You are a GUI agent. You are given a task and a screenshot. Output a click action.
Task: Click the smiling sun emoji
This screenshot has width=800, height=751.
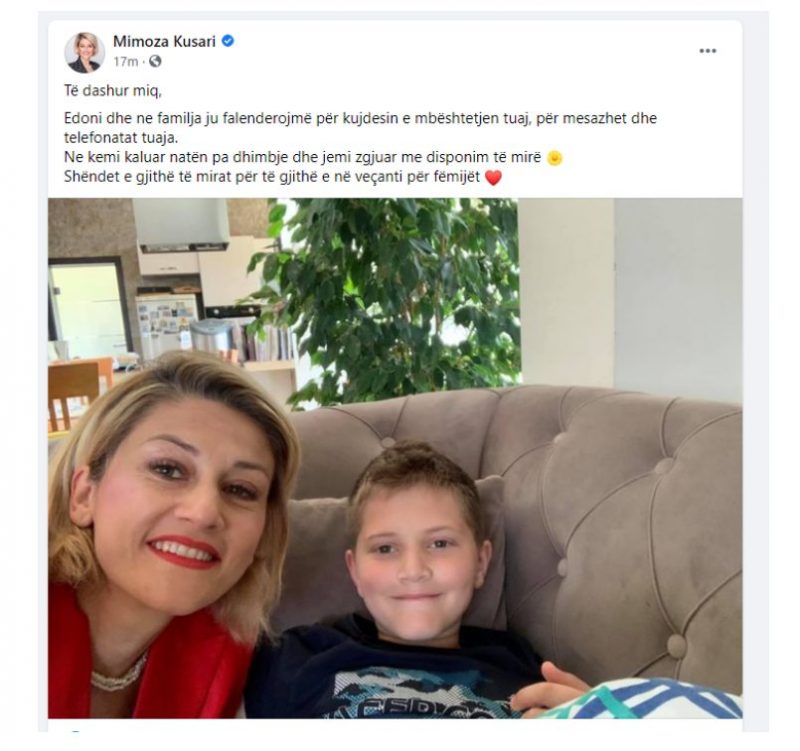[555, 159]
